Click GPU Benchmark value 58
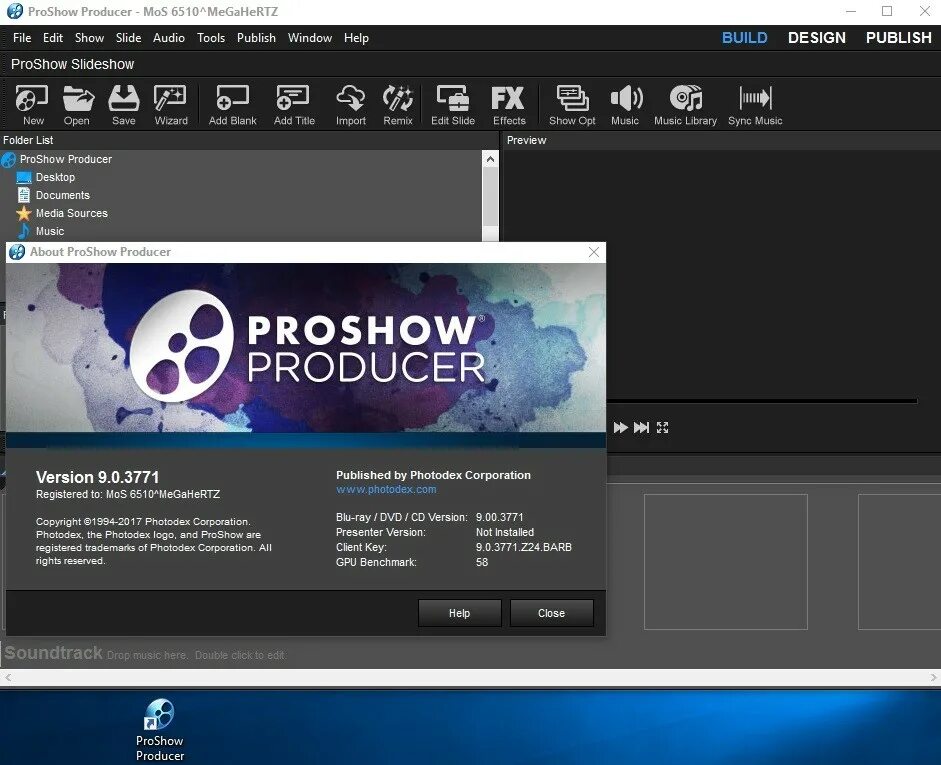 coord(482,562)
